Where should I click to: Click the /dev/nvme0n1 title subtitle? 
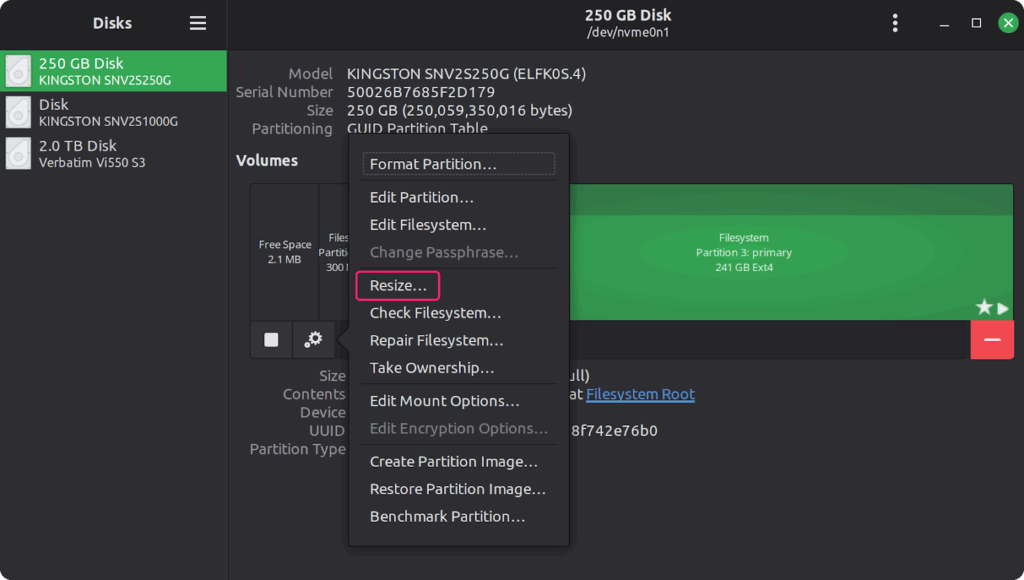pos(628,33)
